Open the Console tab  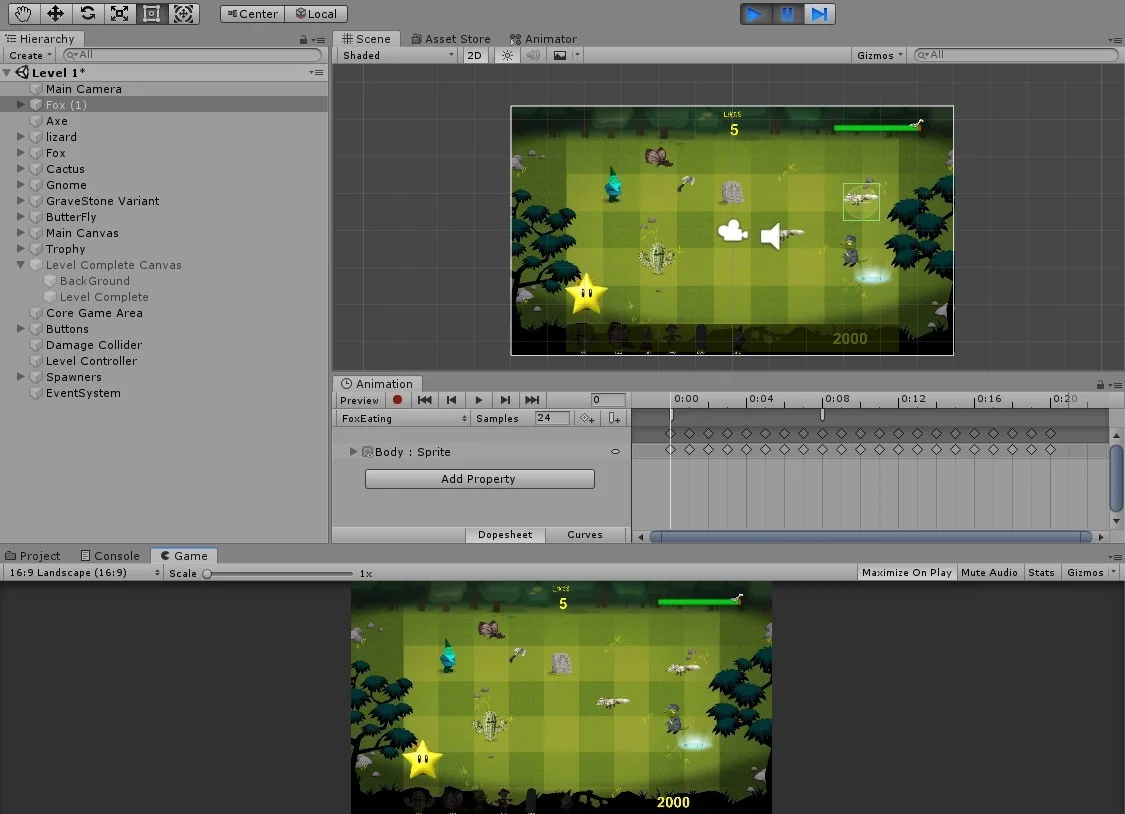pyautogui.click(x=110, y=556)
